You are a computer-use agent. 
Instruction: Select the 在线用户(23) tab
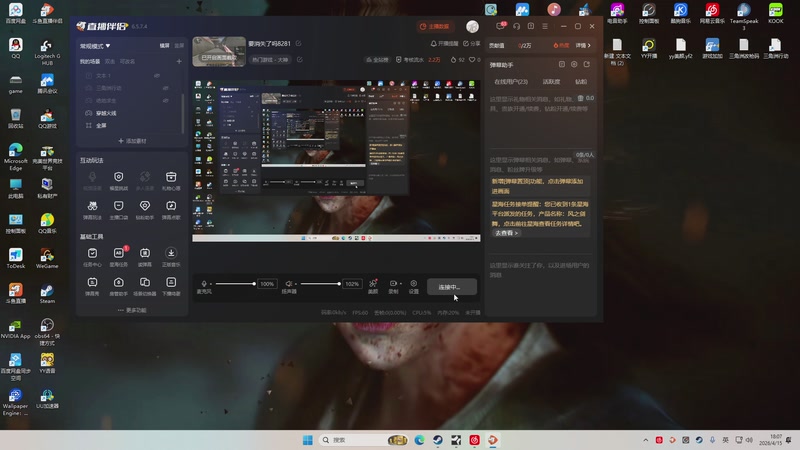pyautogui.click(x=511, y=81)
